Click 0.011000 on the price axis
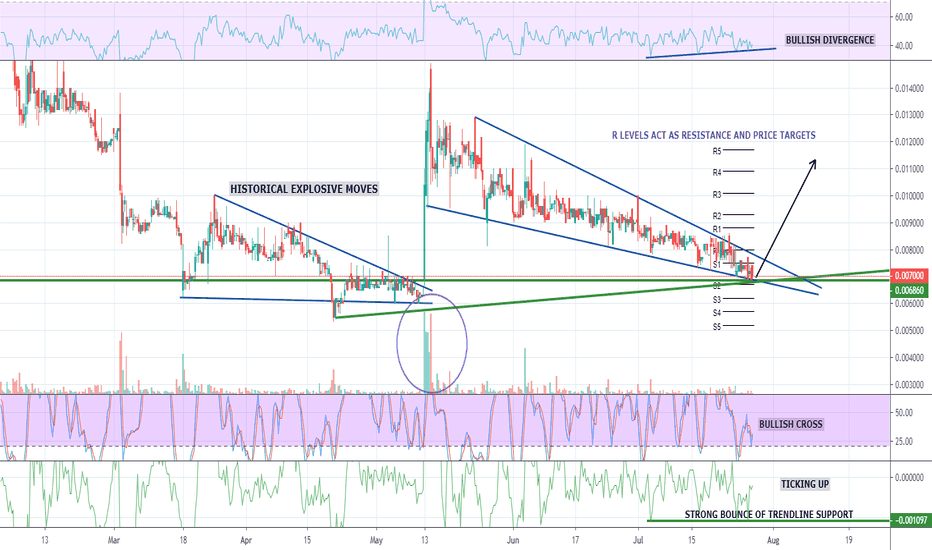This screenshot has height=550, width=932. click(x=909, y=169)
